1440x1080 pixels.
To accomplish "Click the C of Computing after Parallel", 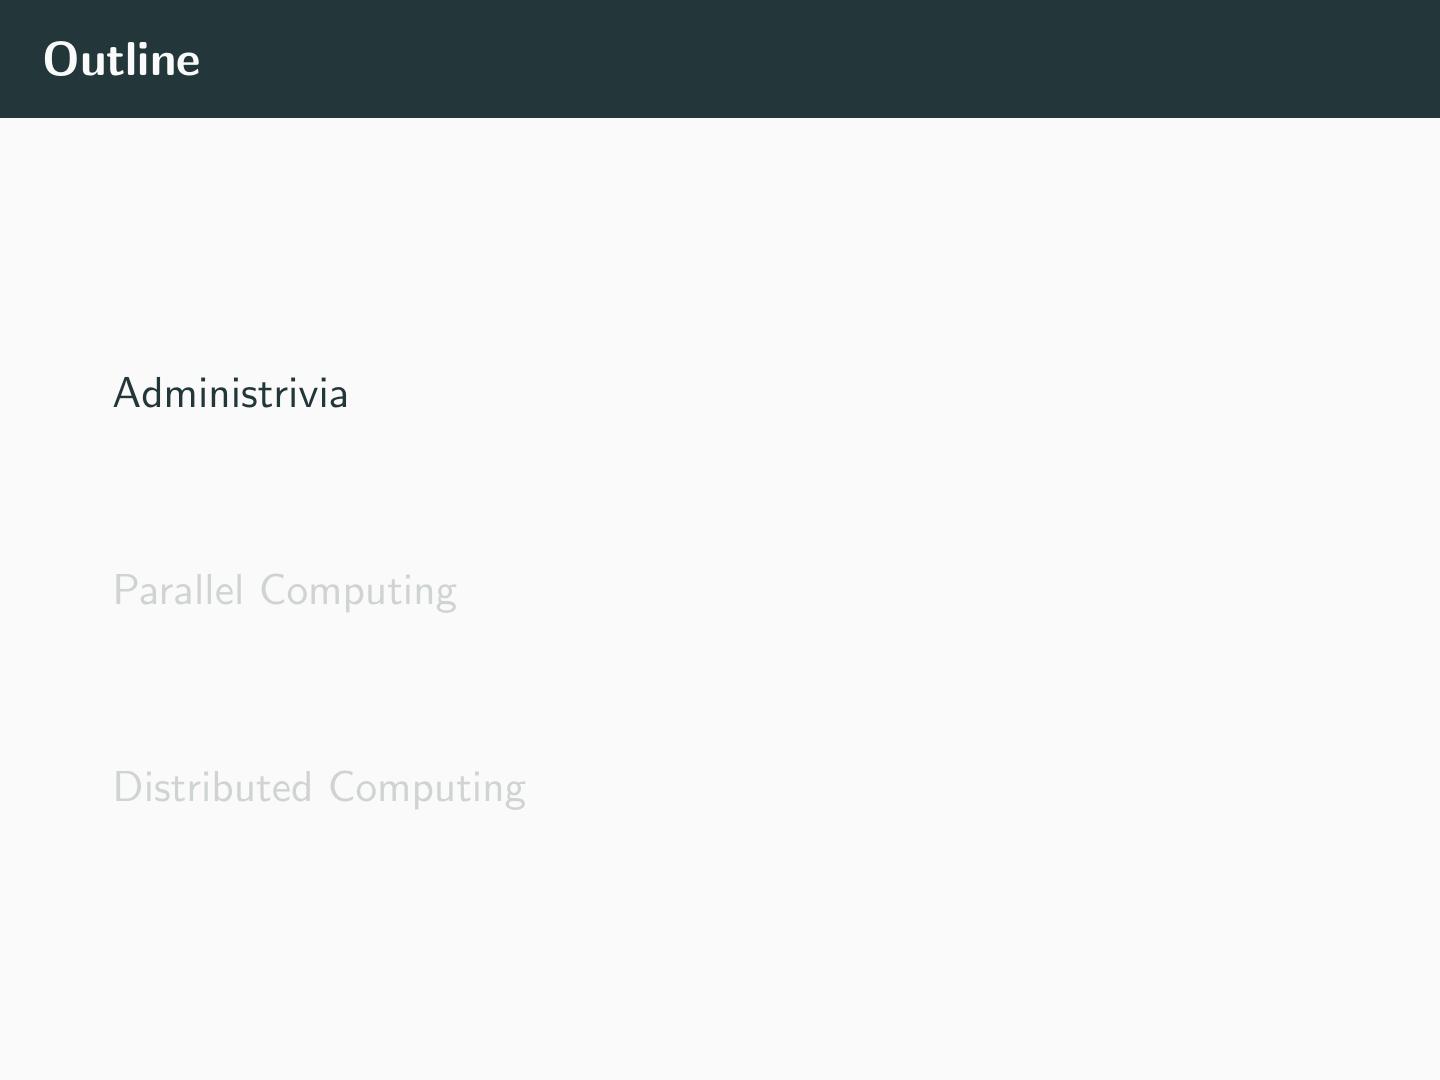I will pyautogui.click(x=273, y=591).
